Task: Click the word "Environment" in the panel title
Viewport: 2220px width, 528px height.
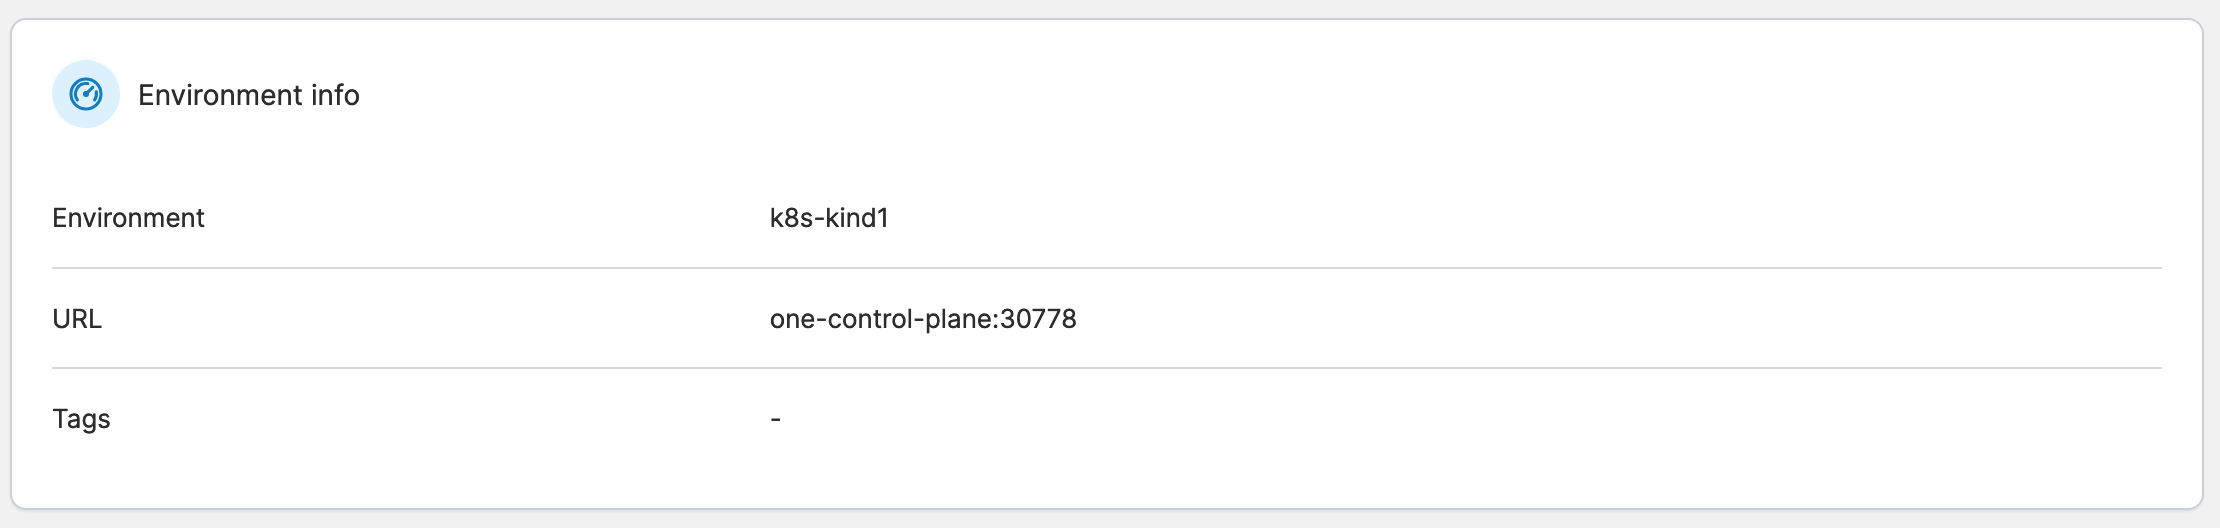Action: [220, 95]
